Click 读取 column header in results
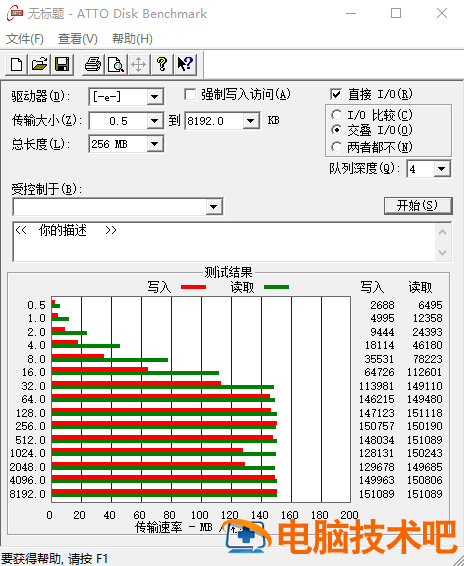464x566 pixels. (420, 287)
